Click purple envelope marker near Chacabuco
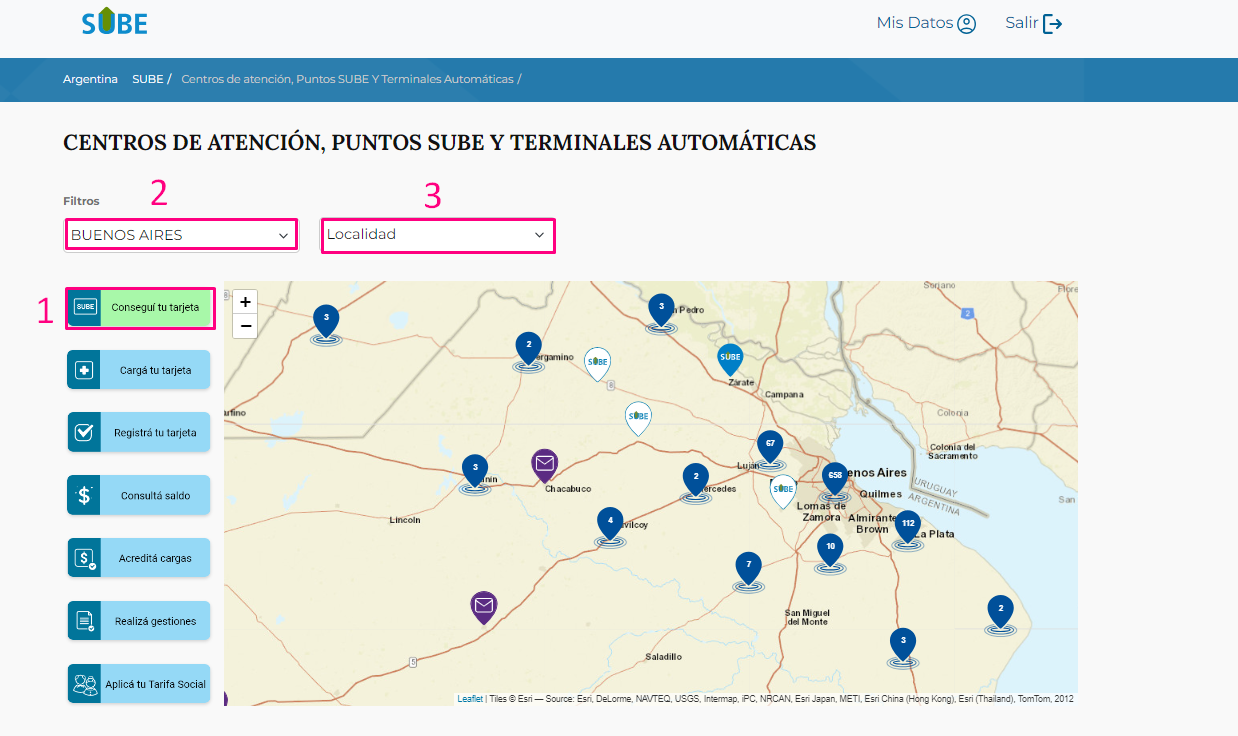 [544, 464]
